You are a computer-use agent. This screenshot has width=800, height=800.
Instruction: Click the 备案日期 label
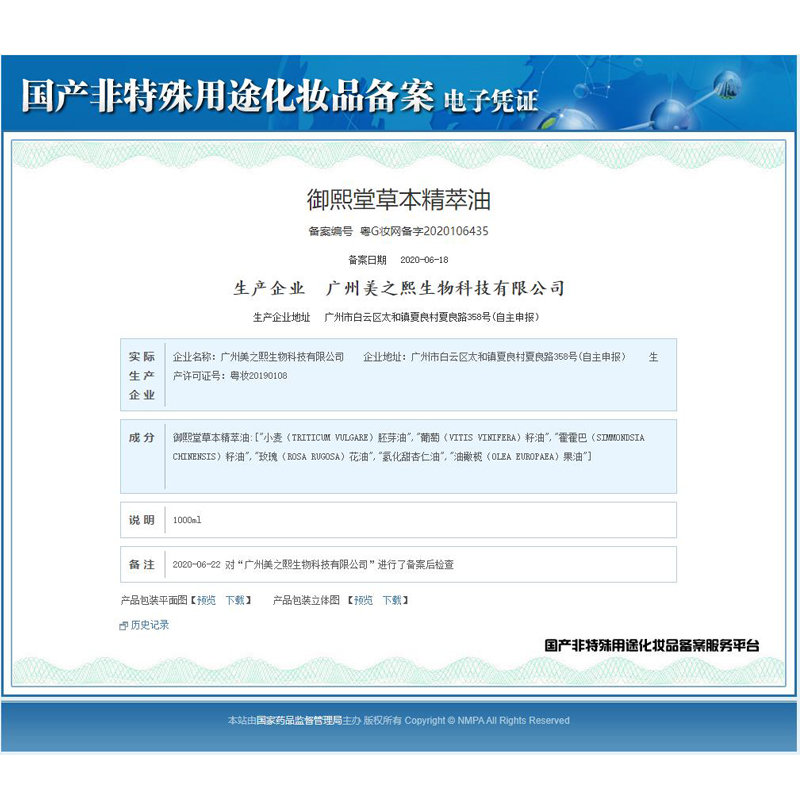pyautogui.click(x=367, y=260)
